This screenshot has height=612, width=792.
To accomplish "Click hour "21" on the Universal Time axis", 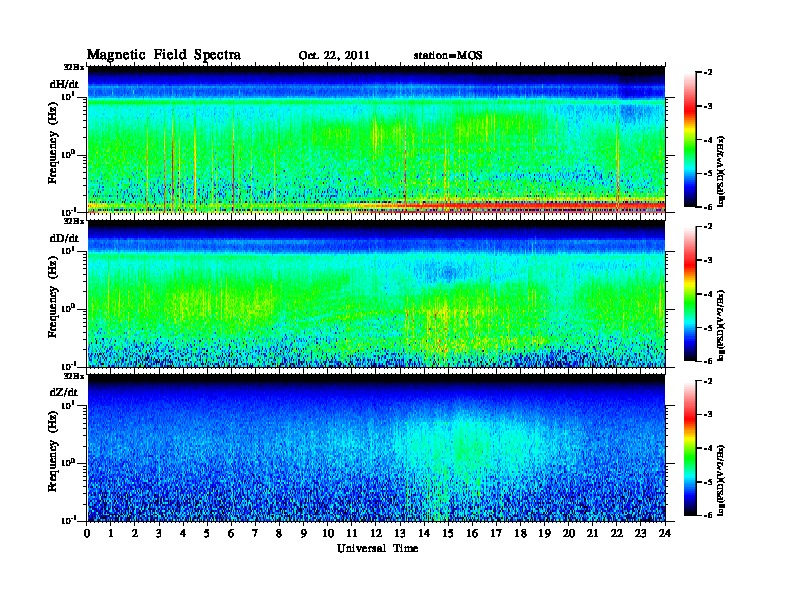I will pos(592,533).
